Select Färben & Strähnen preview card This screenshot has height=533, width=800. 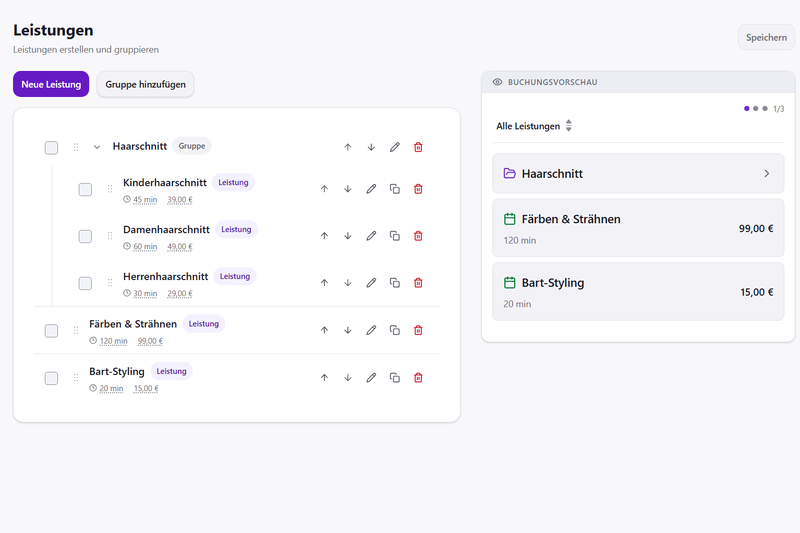[638, 228]
